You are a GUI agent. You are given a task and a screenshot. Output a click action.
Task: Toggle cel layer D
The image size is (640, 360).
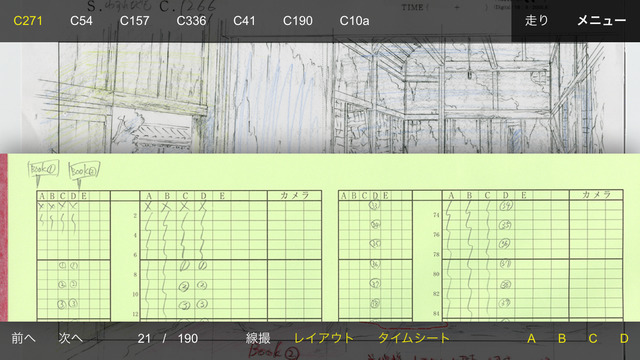pos(624,338)
